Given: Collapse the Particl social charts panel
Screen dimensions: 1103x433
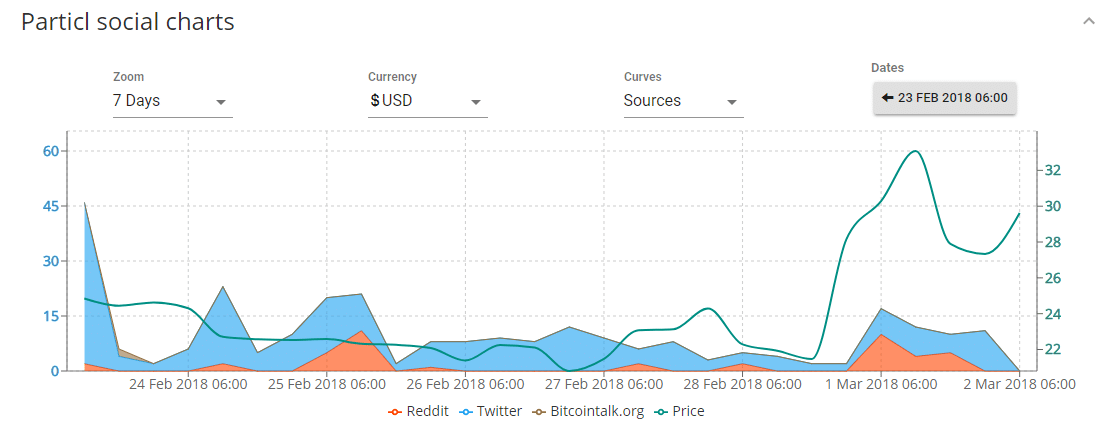Looking at the screenshot, I should (1090, 21).
